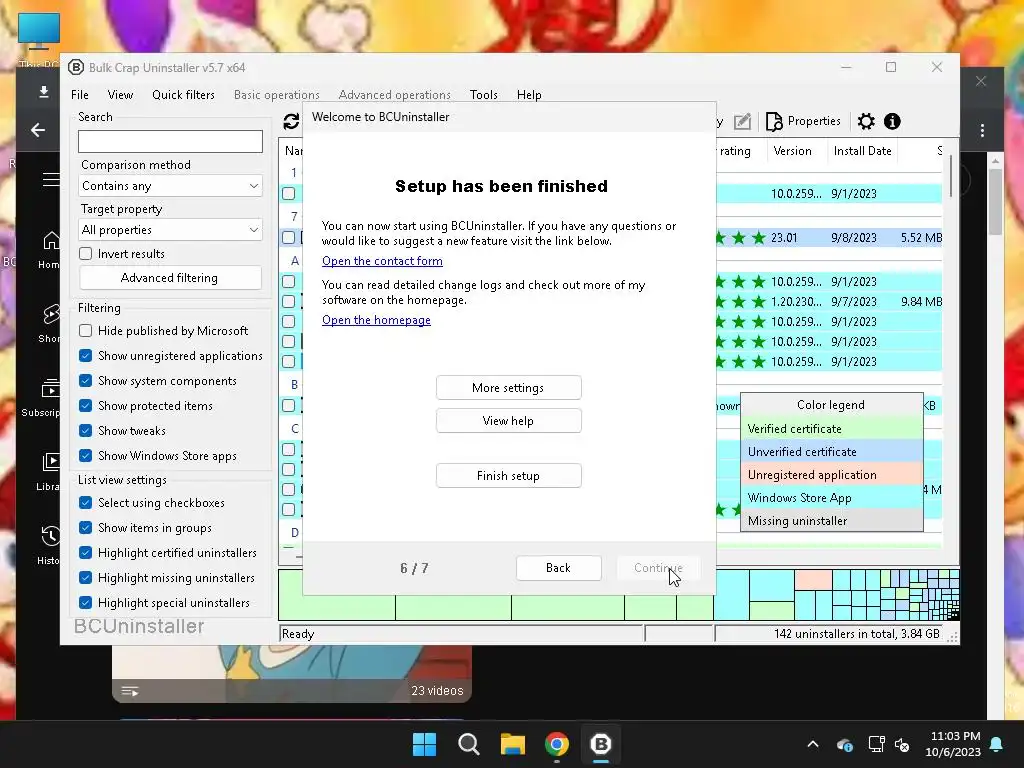
Task: Uncheck Select using checkboxes
Action: click(86, 503)
